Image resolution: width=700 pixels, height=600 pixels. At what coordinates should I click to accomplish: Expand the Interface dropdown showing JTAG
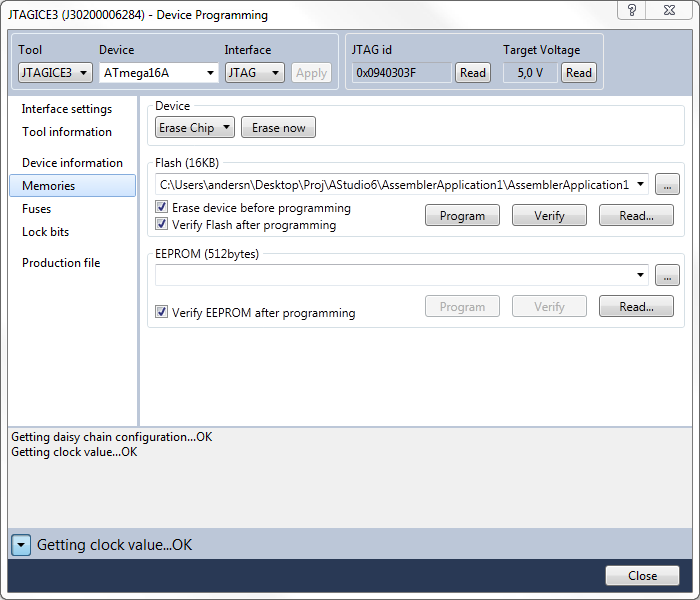tap(254, 72)
